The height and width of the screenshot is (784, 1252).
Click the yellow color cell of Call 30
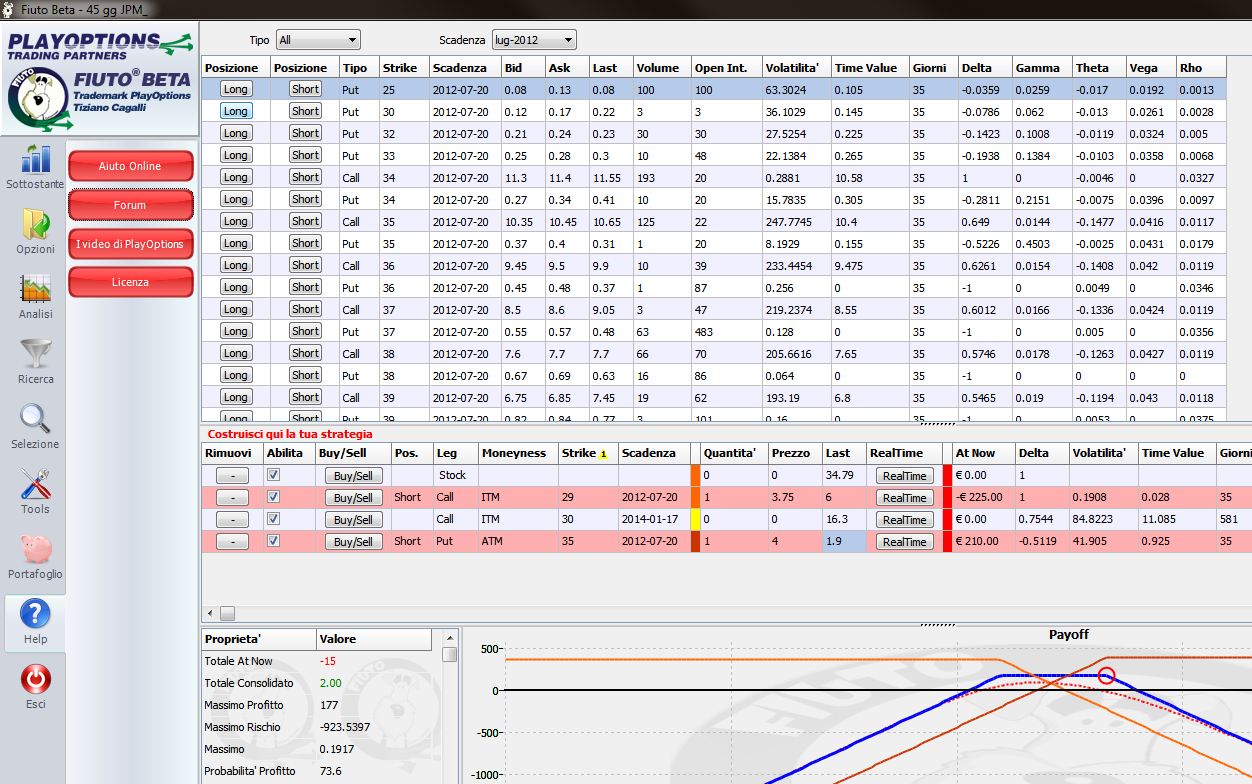point(695,519)
